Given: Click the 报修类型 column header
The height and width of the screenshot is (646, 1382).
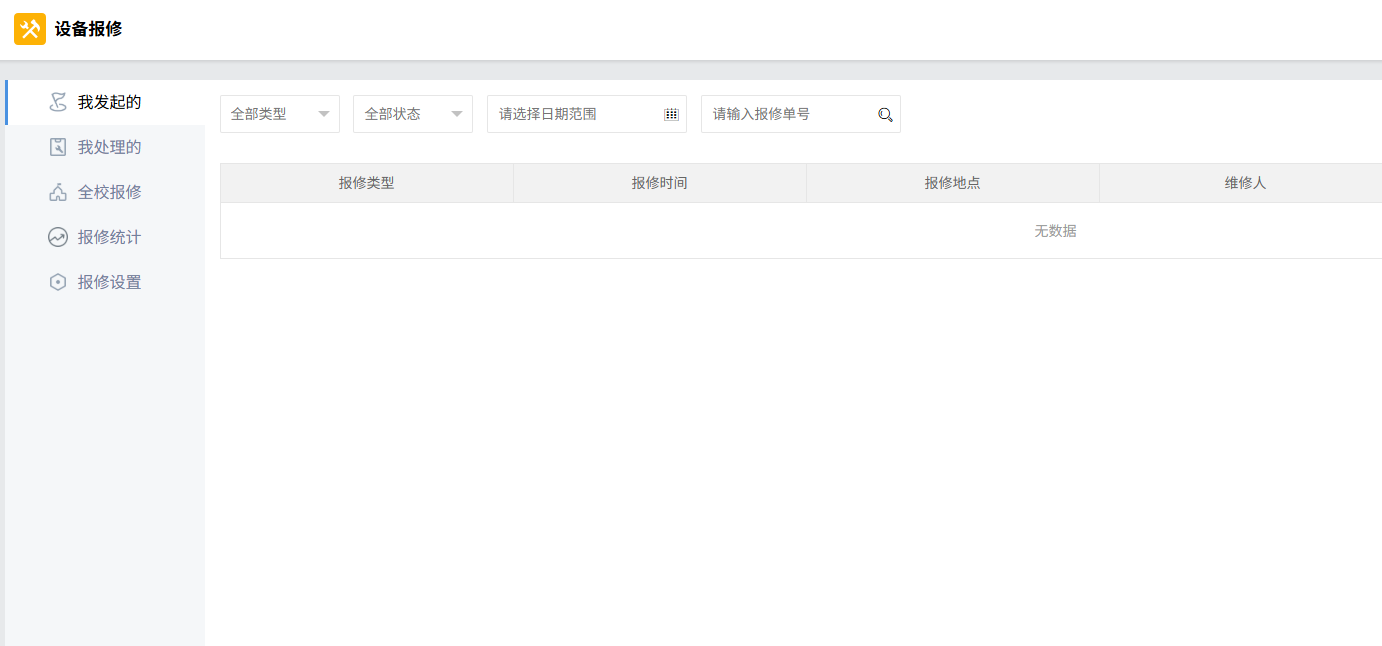Looking at the screenshot, I should pyautogui.click(x=367, y=183).
